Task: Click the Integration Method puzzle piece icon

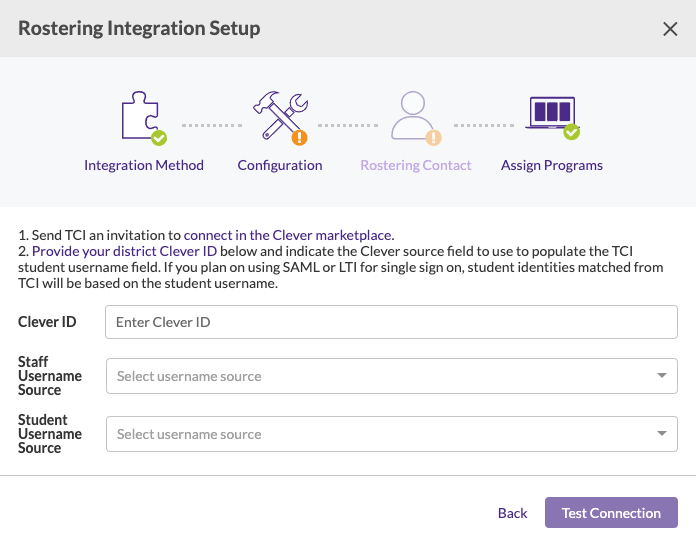Action: pos(143,118)
